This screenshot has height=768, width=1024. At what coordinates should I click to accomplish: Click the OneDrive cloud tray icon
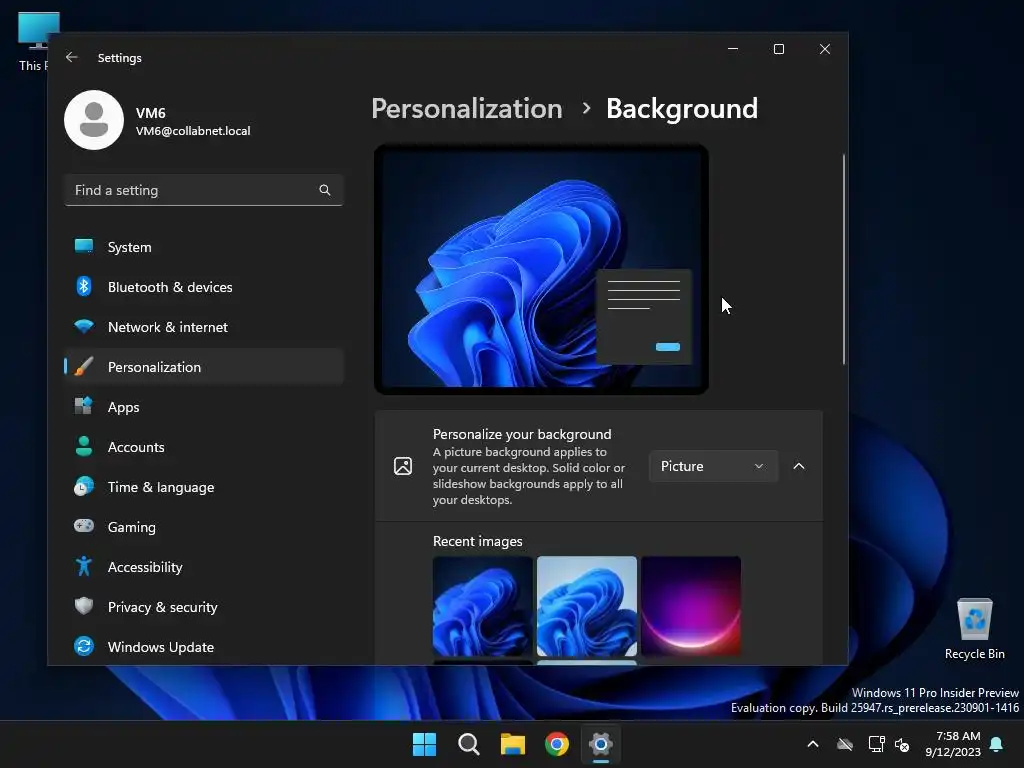pos(845,744)
